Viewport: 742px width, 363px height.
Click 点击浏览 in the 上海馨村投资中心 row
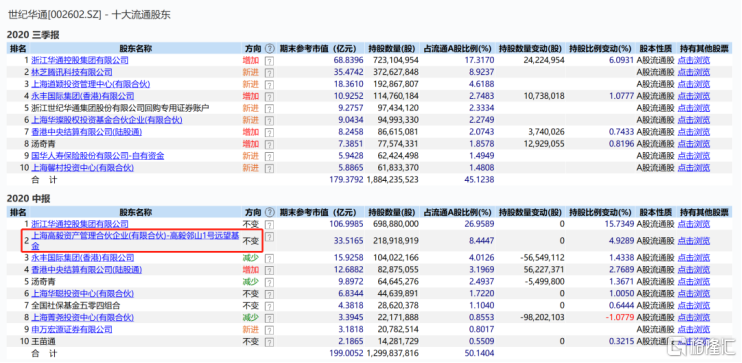tap(694, 167)
